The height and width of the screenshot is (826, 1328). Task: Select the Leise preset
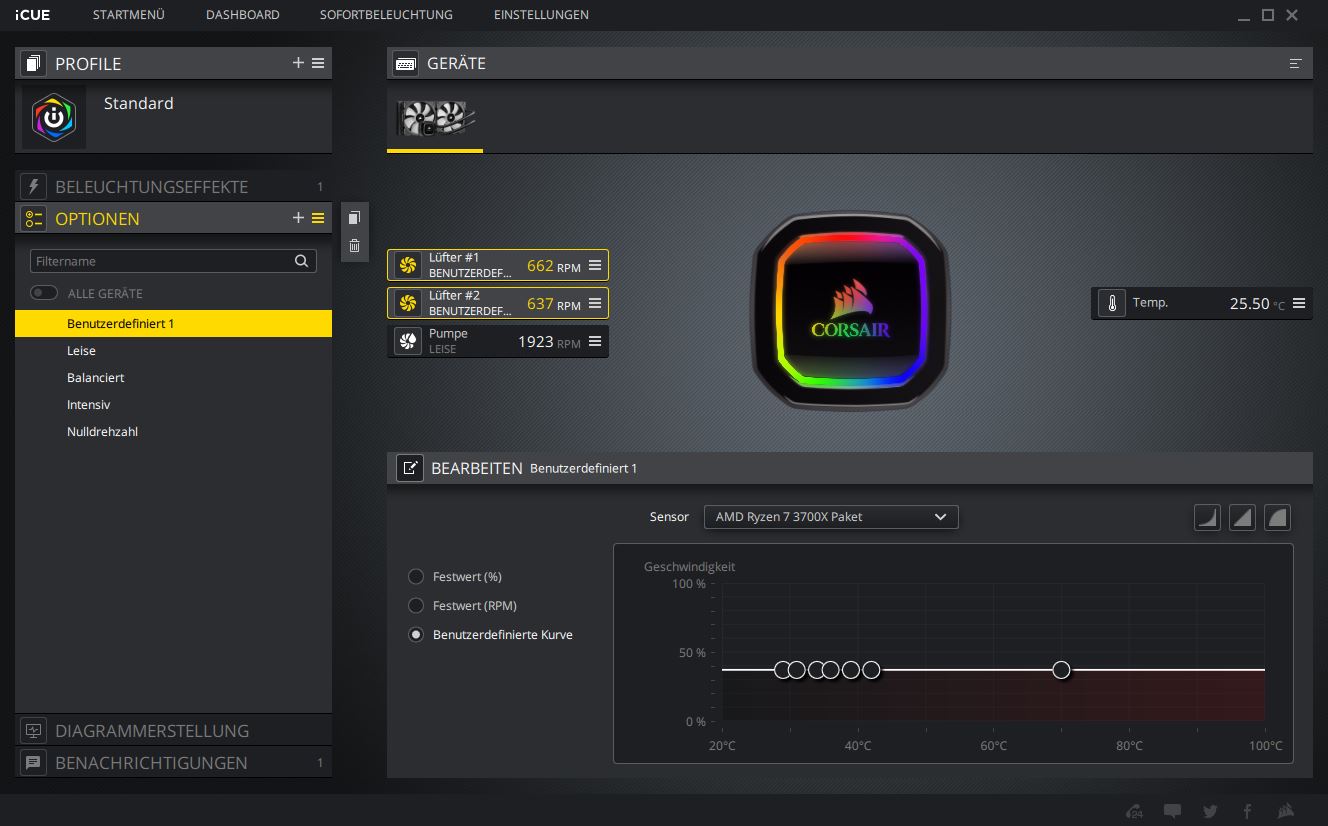click(x=173, y=350)
